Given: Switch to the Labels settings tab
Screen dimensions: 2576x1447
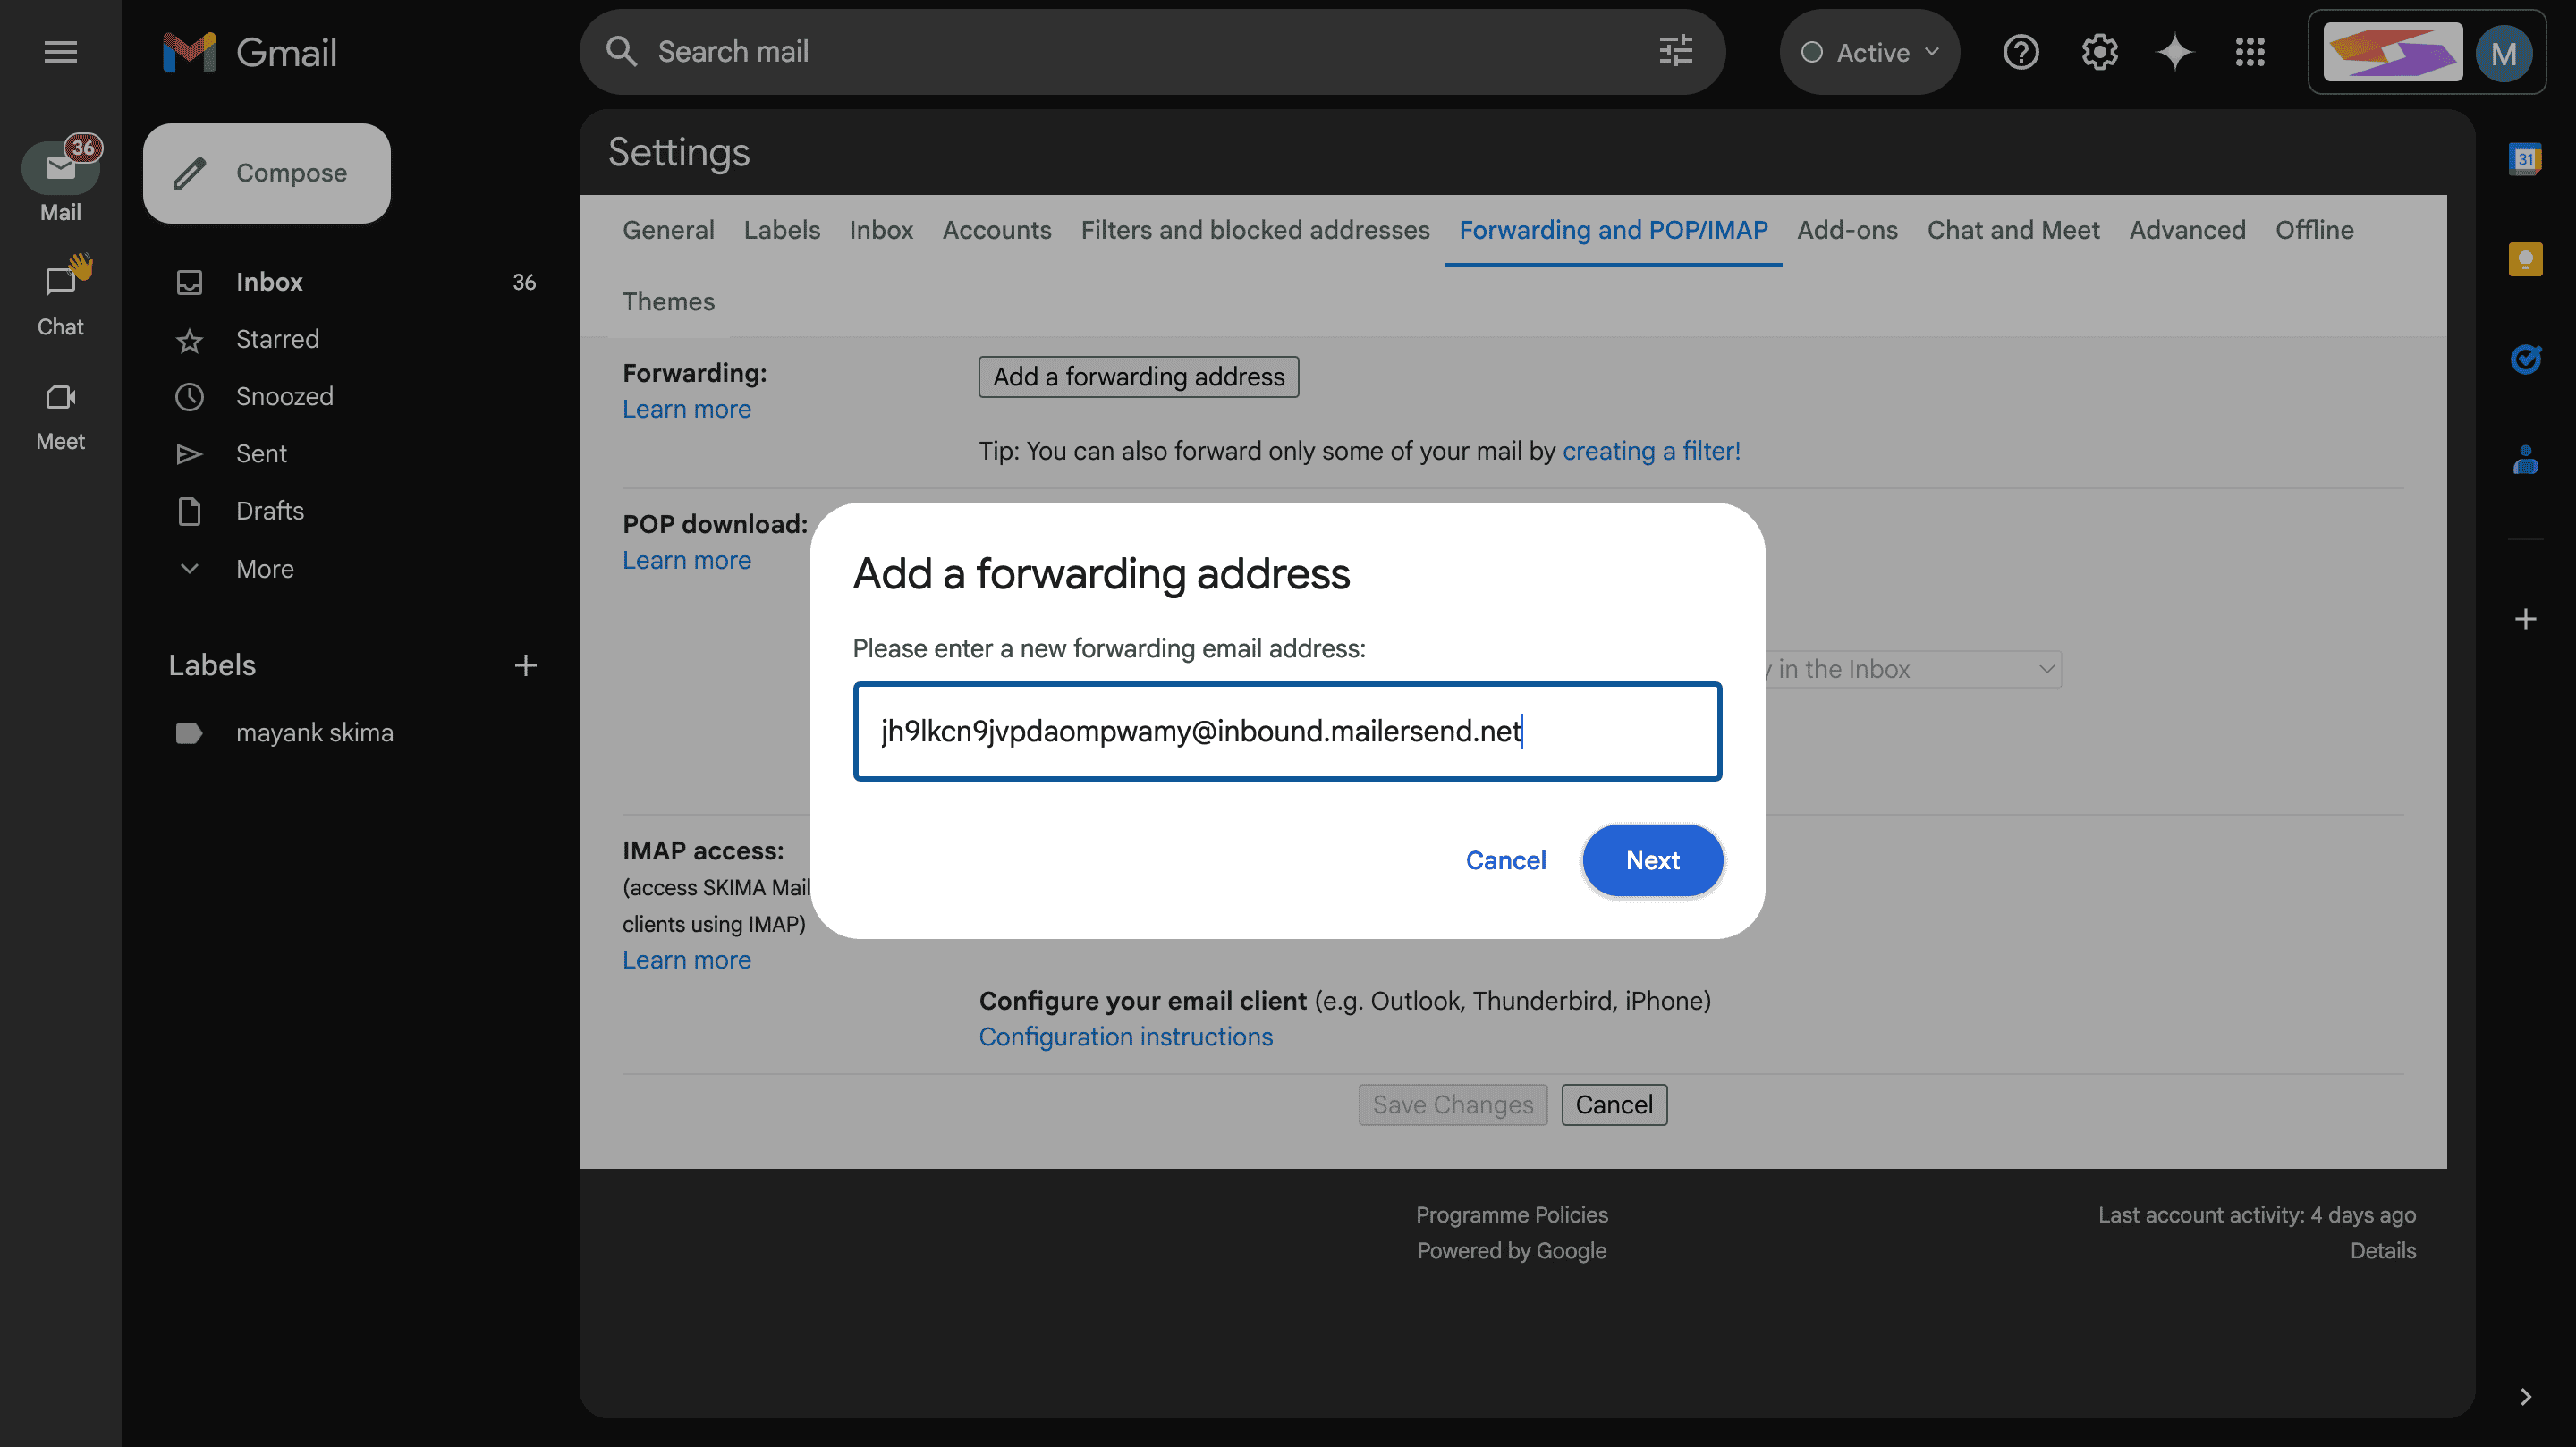Looking at the screenshot, I should coord(781,230).
